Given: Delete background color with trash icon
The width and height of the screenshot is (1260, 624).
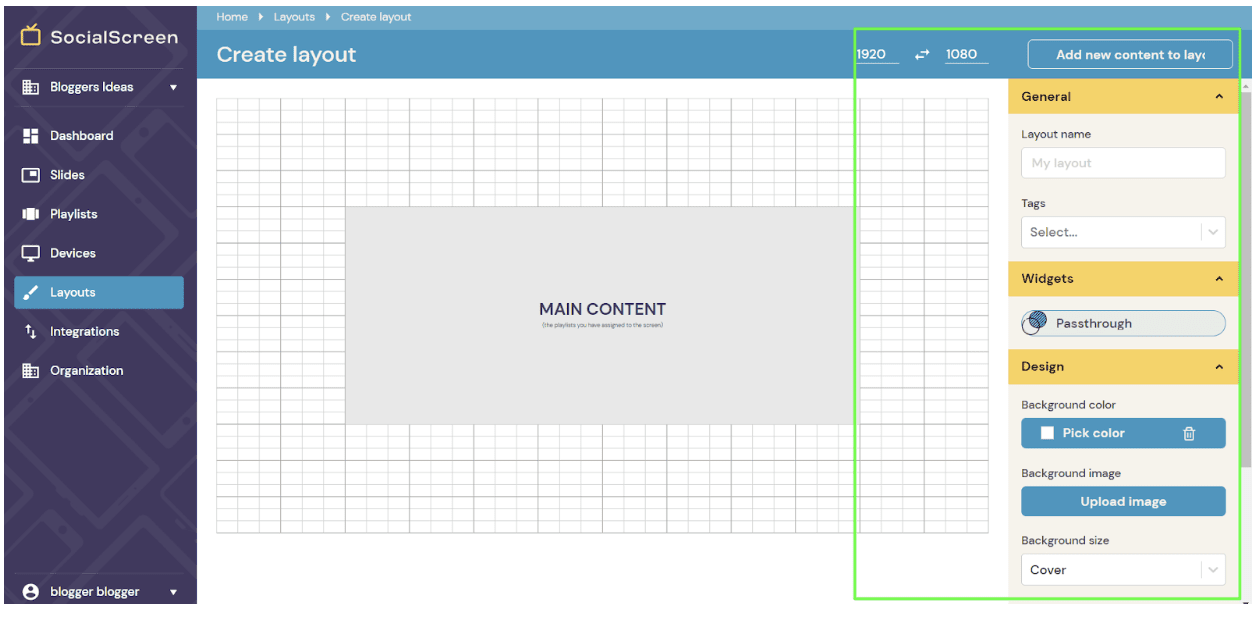Looking at the screenshot, I should 1189,433.
